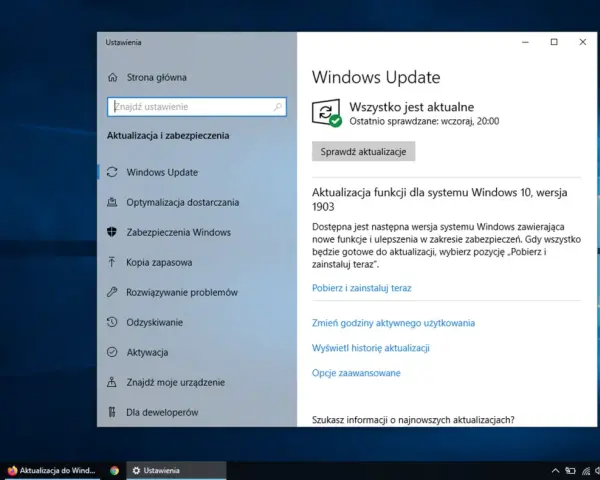Click the Windows Update page heading
The image size is (600, 480).
tap(376, 77)
